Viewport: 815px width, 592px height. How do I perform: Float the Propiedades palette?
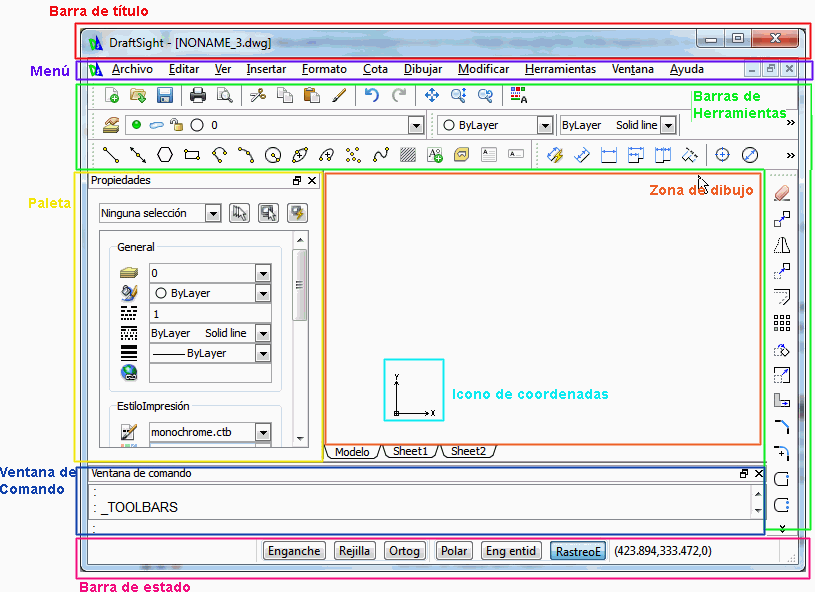(x=297, y=180)
